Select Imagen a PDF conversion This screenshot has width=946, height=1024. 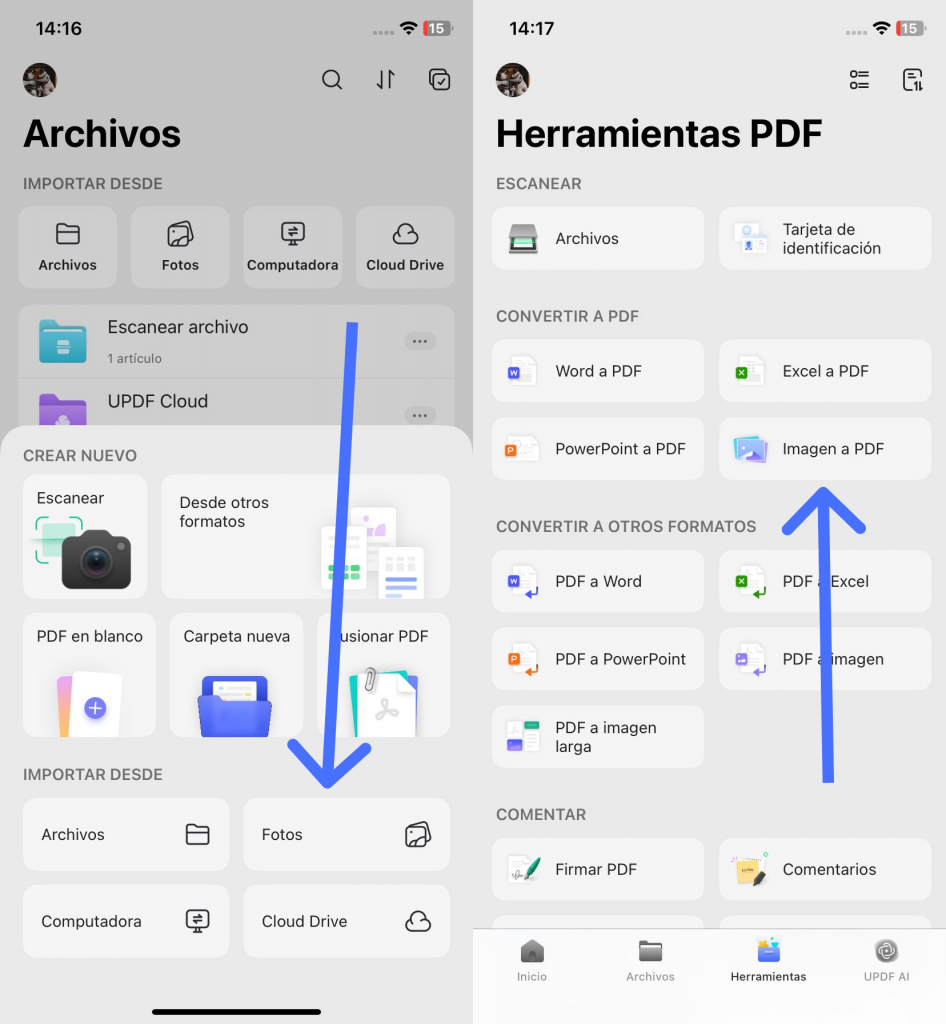tap(825, 449)
